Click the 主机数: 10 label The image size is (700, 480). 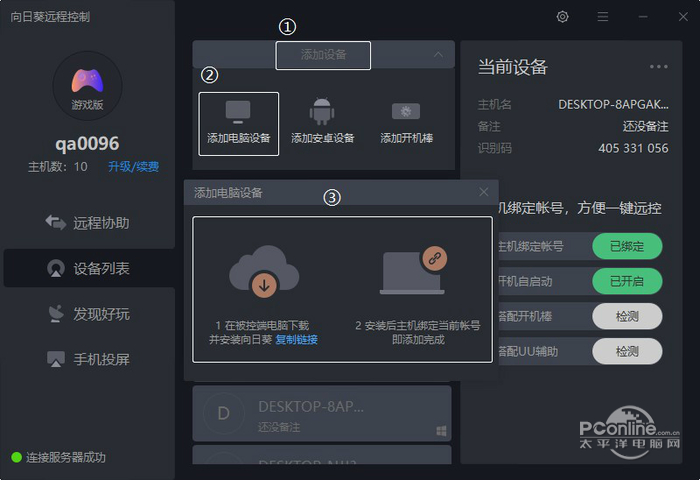click(x=58, y=167)
